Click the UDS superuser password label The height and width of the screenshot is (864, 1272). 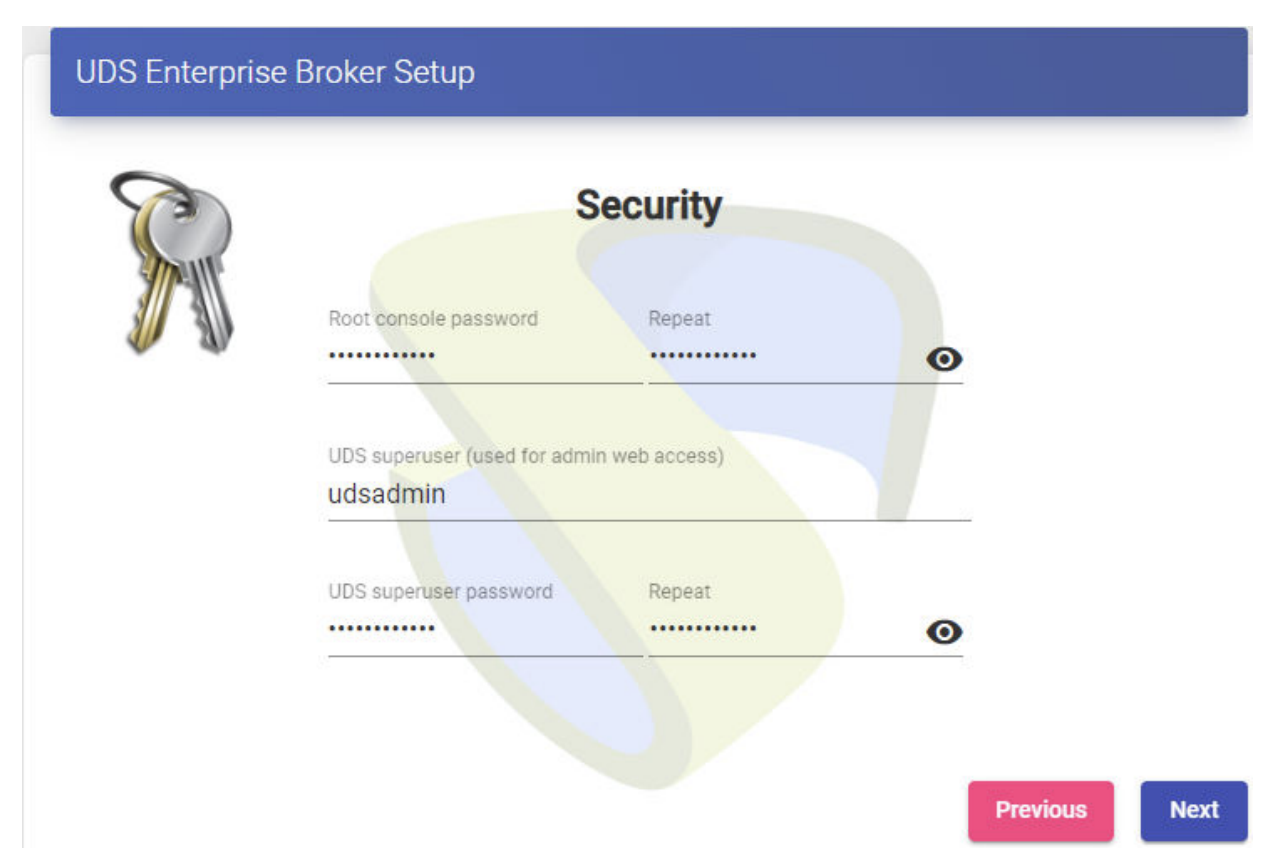(440, 591)
